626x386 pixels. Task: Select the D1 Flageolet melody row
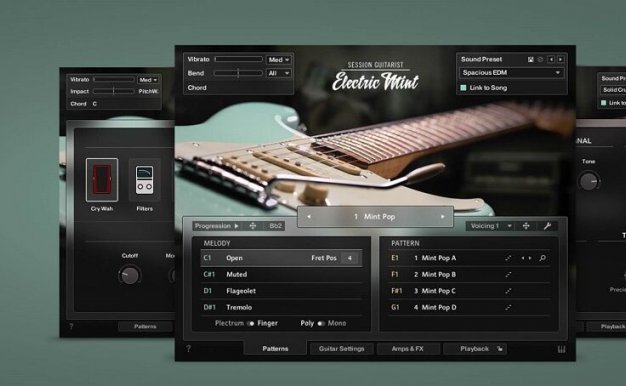[281, 291]
